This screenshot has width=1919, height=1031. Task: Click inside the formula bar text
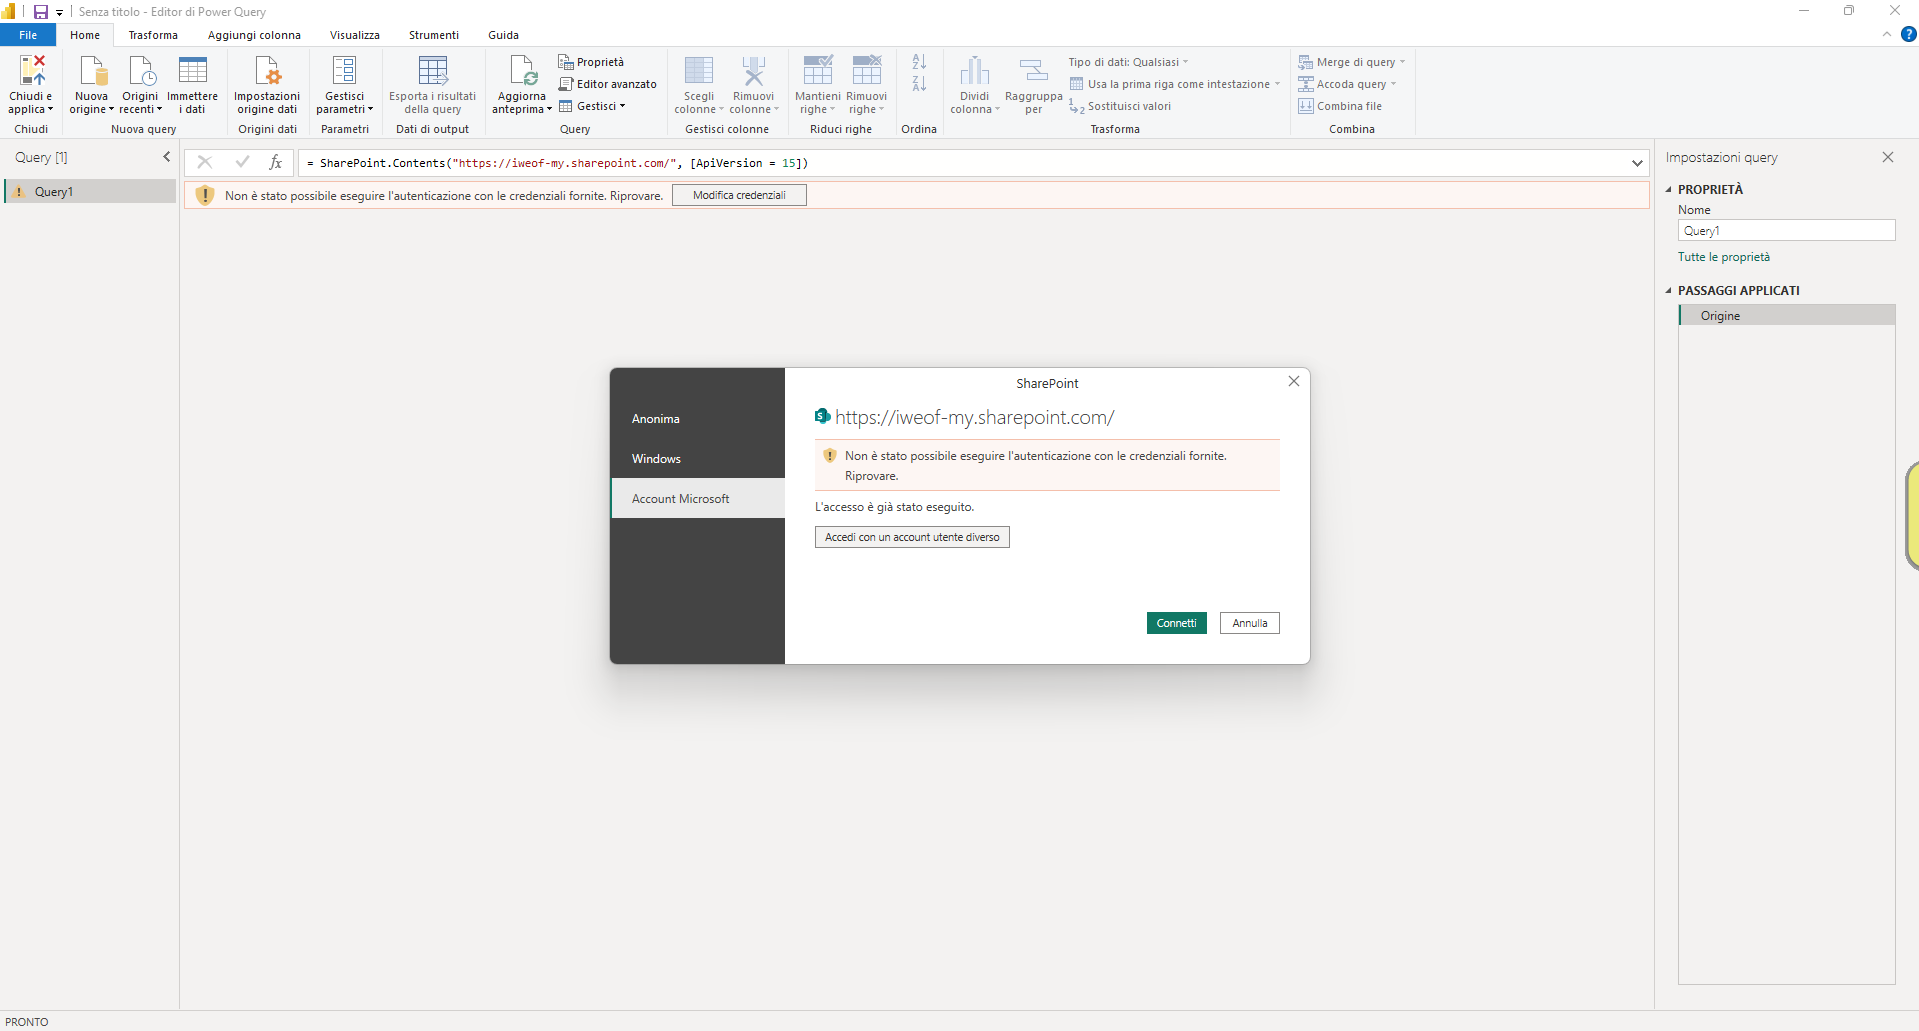point(962,163)
